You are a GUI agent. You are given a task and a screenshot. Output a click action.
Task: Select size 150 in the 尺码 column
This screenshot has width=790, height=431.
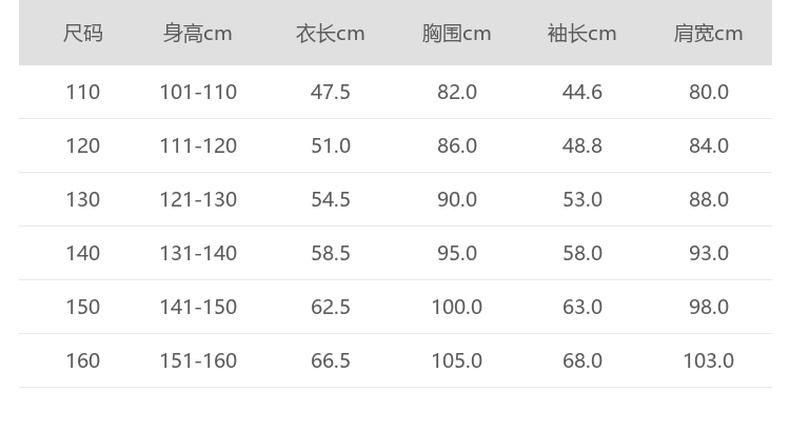point(83,307)
